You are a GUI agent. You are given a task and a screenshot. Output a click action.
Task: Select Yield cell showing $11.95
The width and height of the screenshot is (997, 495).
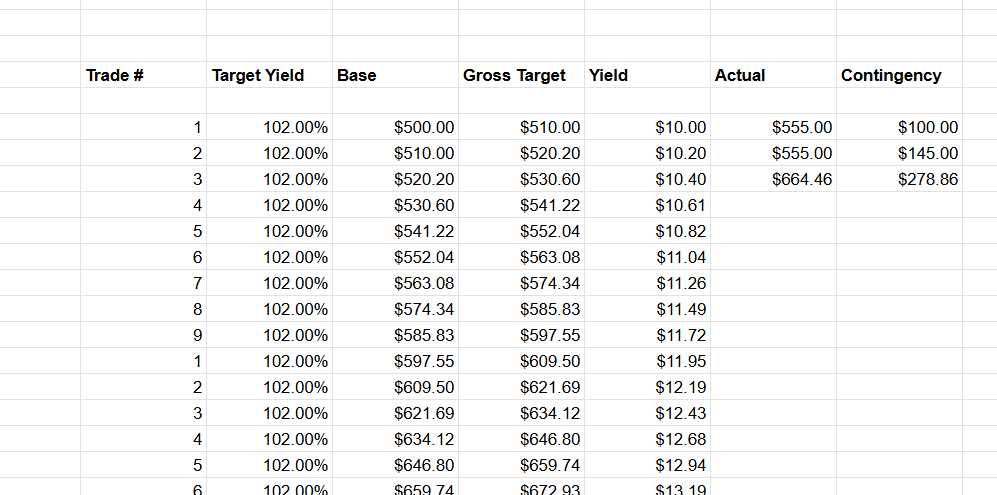(x=647, y=361)
